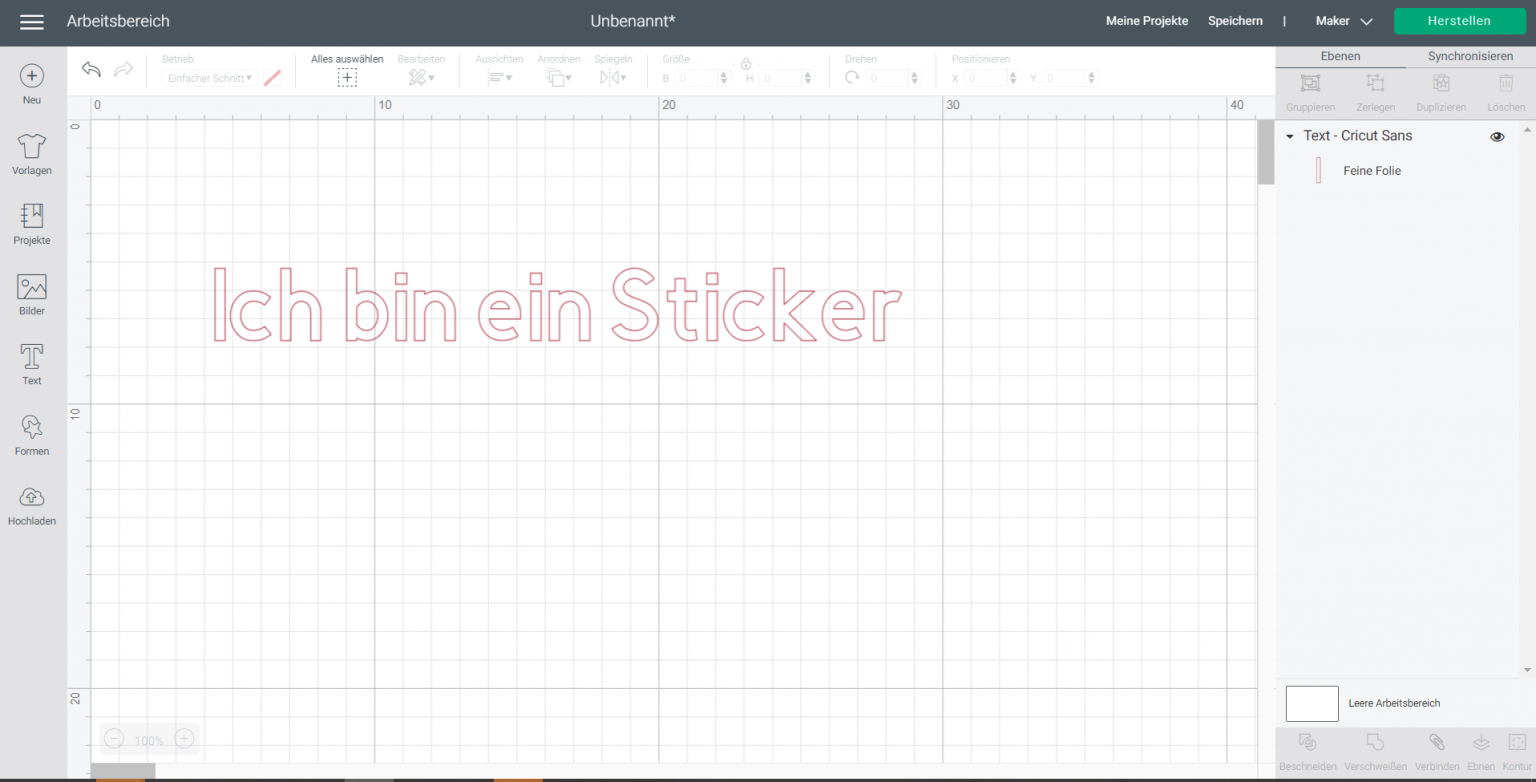Select the Text tool

[x=31, y=363]
